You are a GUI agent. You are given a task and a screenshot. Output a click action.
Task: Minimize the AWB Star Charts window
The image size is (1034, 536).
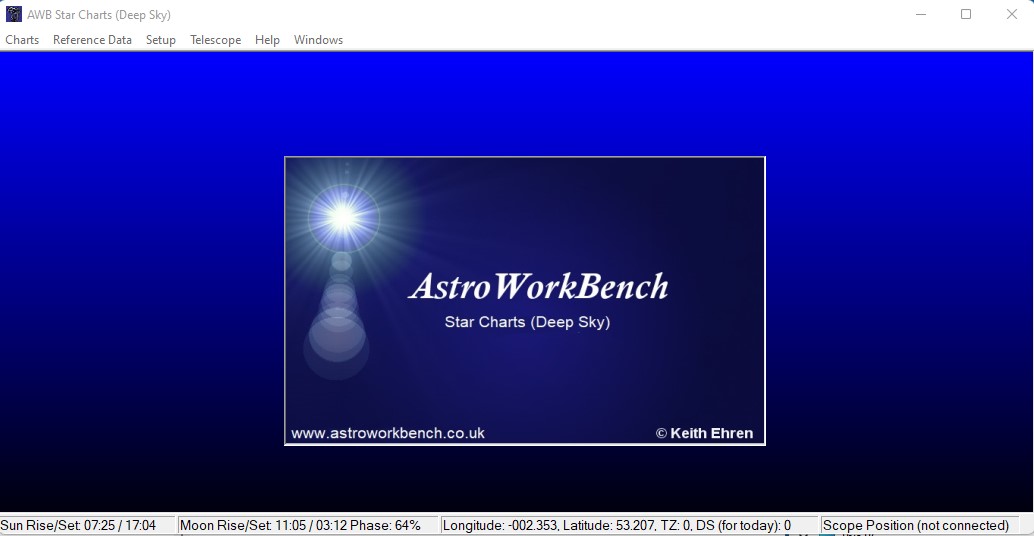pos(919,14)
